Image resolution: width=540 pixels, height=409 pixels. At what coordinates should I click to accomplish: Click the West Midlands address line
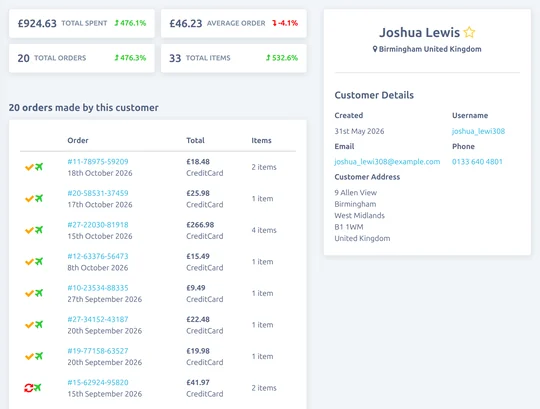click(x=359, y=216)
